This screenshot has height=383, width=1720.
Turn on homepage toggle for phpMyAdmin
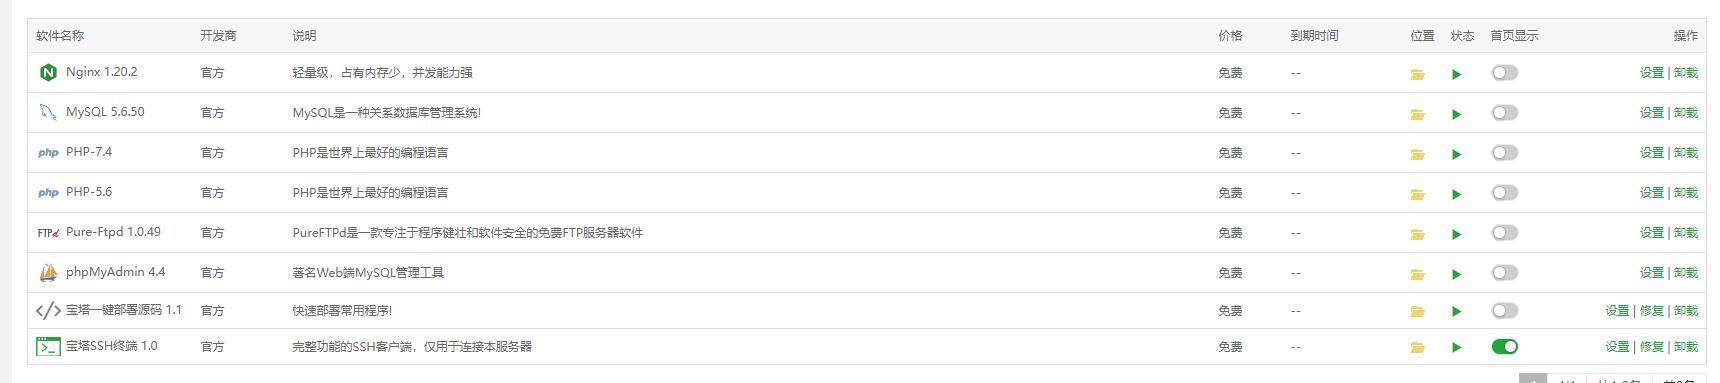point(1504,273)
